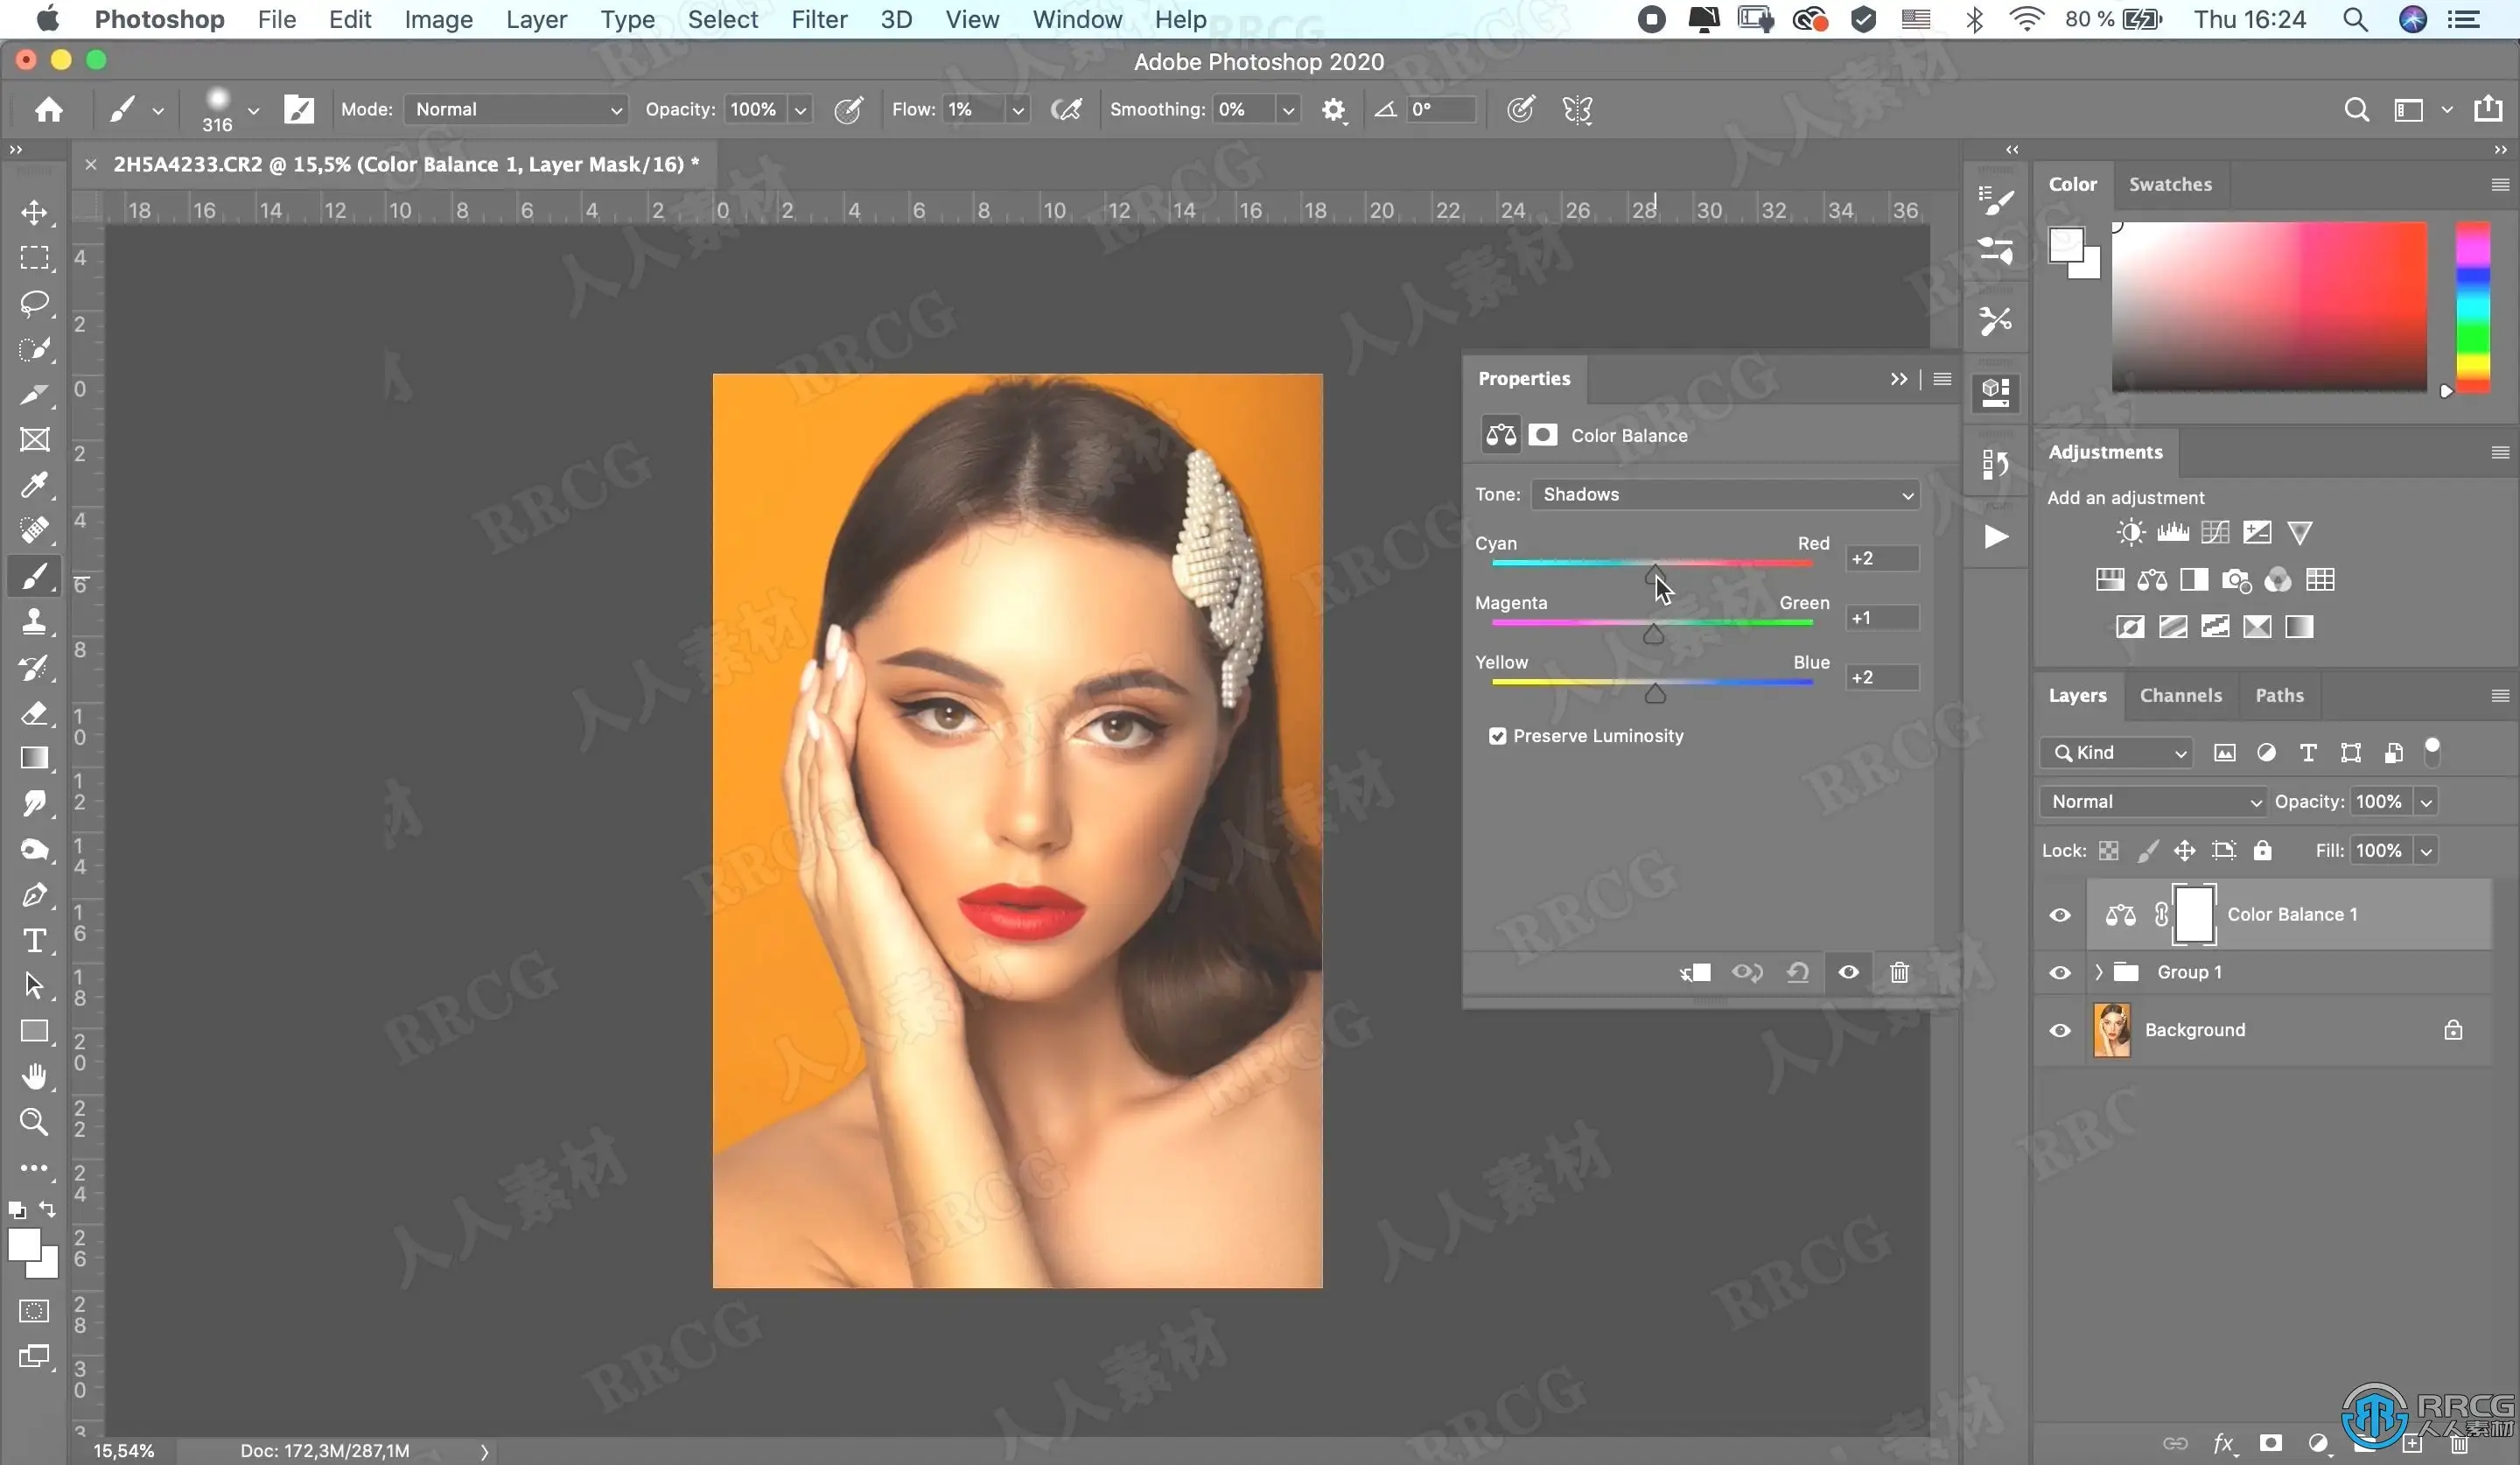Screen dimensions: 2520x1465
Task: Add a Curves adjustment layer
Action: point(2214,532)
